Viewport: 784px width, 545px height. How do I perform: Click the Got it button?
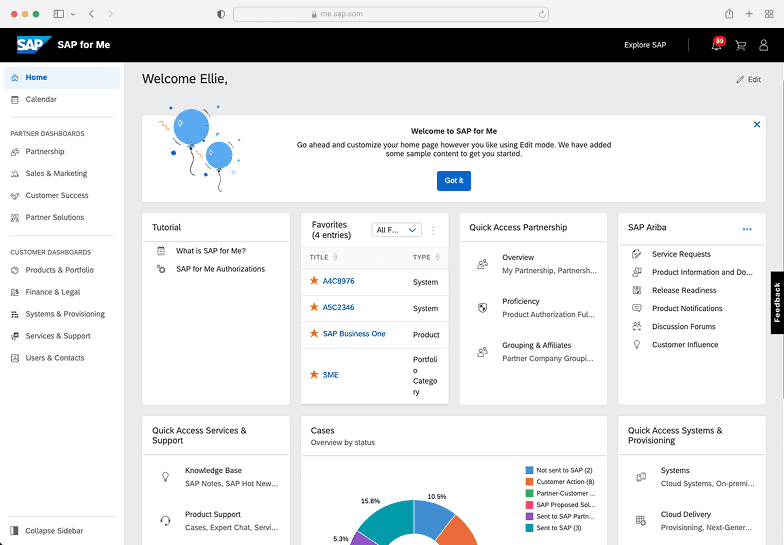tap(454, 180)
